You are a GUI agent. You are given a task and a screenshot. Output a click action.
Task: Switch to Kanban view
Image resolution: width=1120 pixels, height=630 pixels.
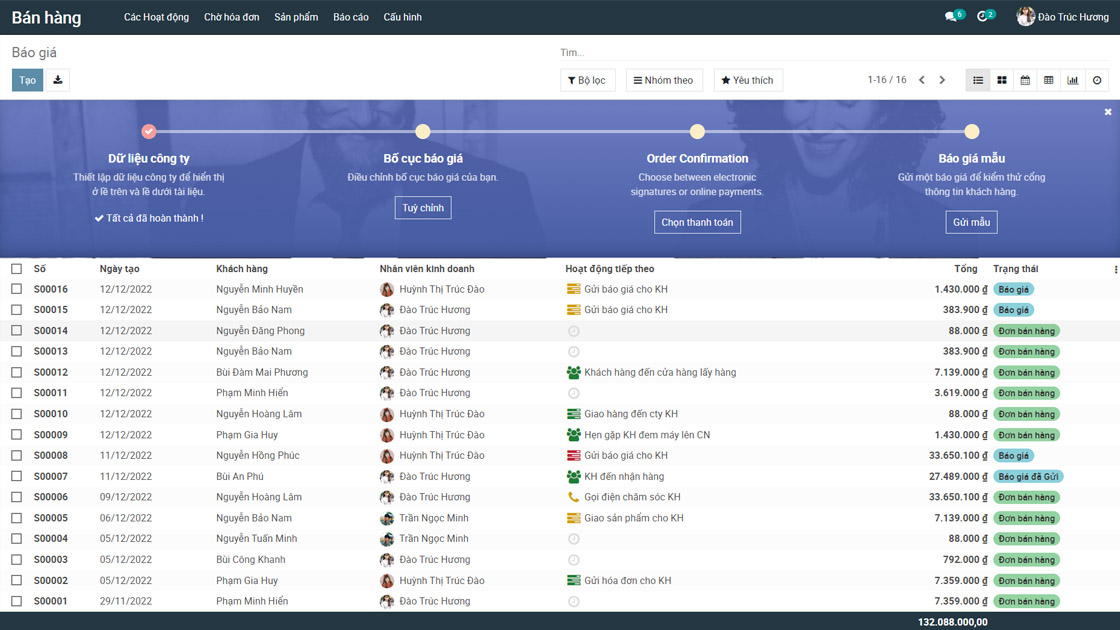click(1001, 80)
